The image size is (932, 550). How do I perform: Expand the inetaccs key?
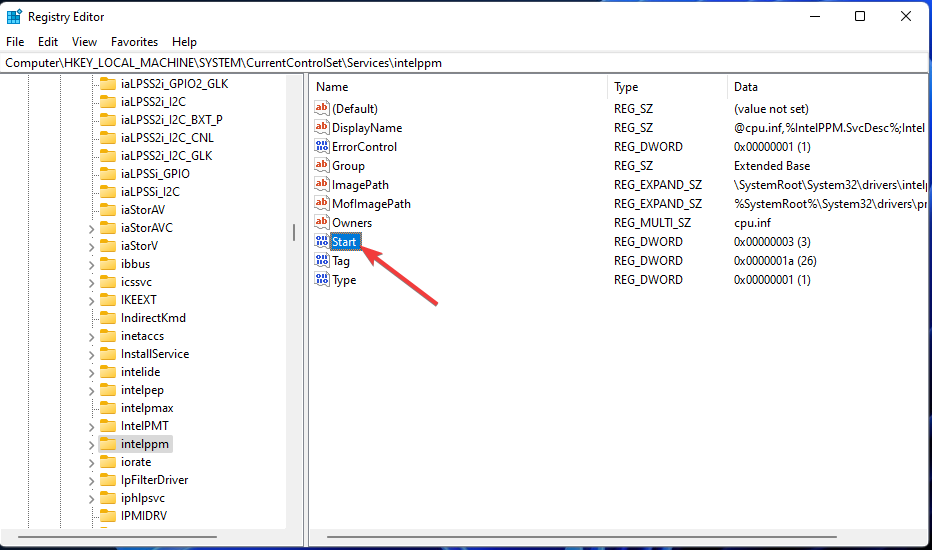point(92,337)
